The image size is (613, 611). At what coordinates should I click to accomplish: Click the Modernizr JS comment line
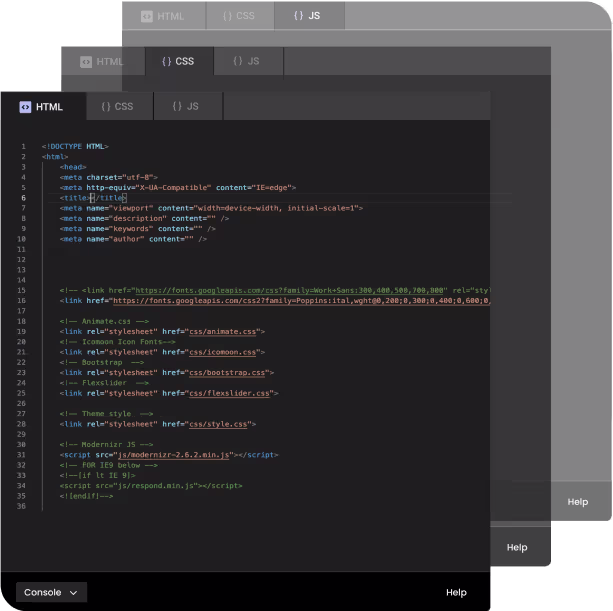click(x=106, y=444)
